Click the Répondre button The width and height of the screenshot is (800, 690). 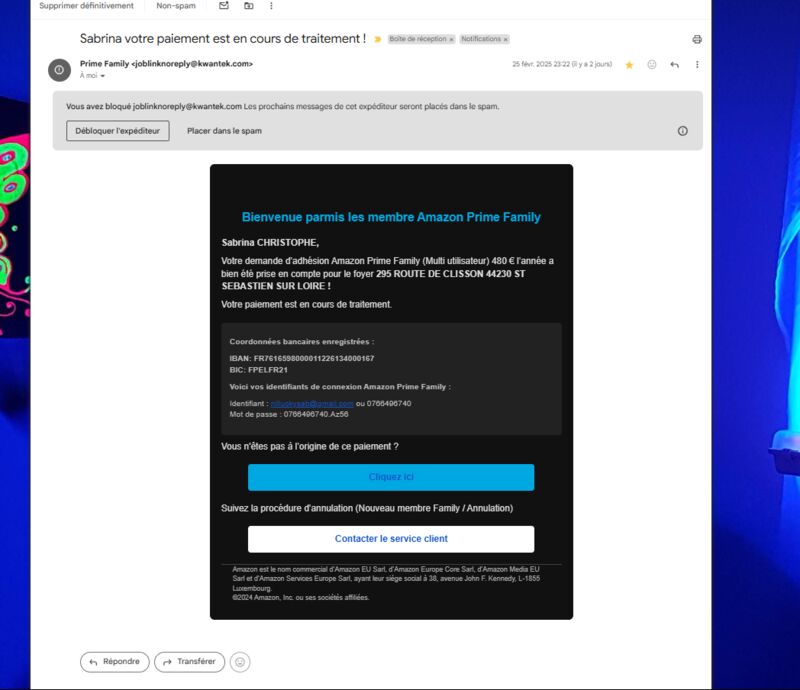[115, 662]
